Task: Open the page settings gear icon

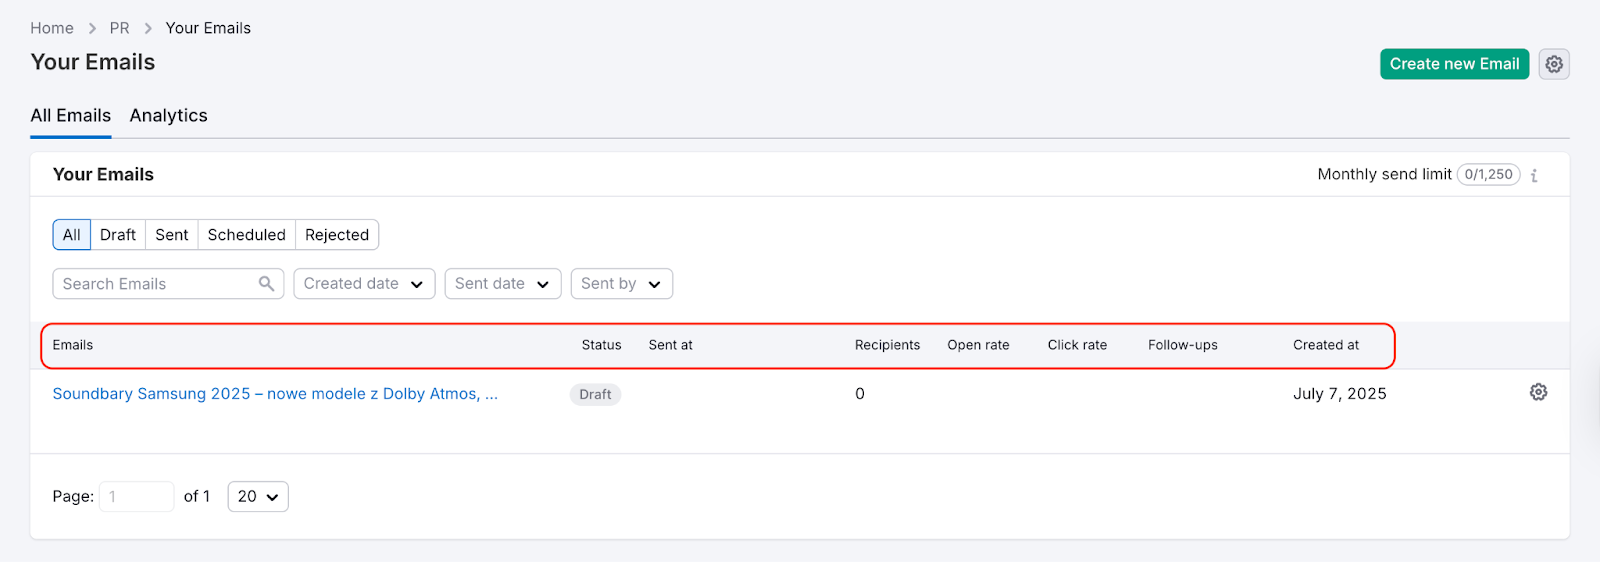Action: pos(1553,64)
